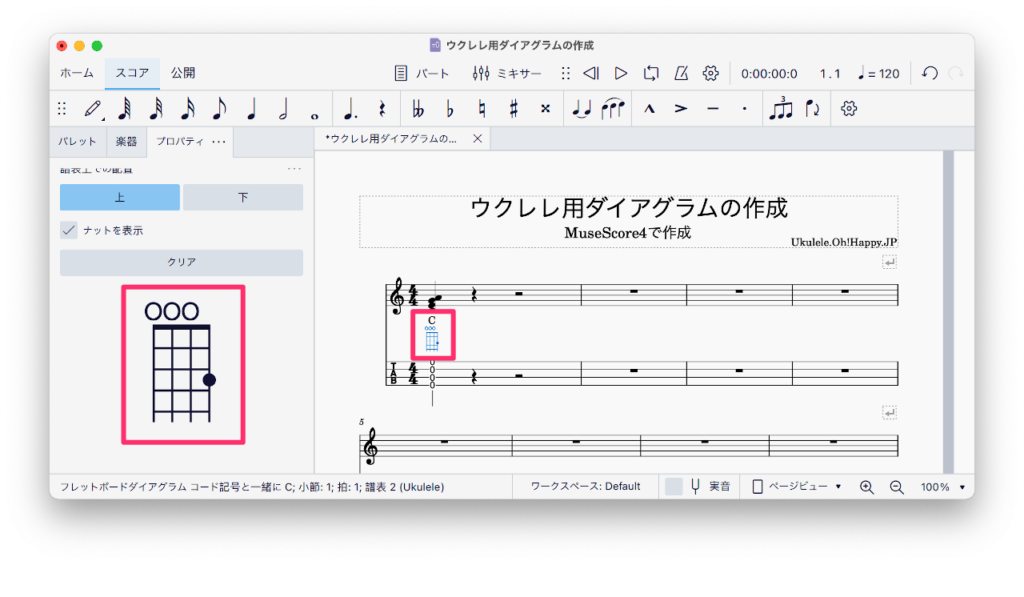Insert a tuplet from the toolbar

pyautogui.click(x=780, y=108)
